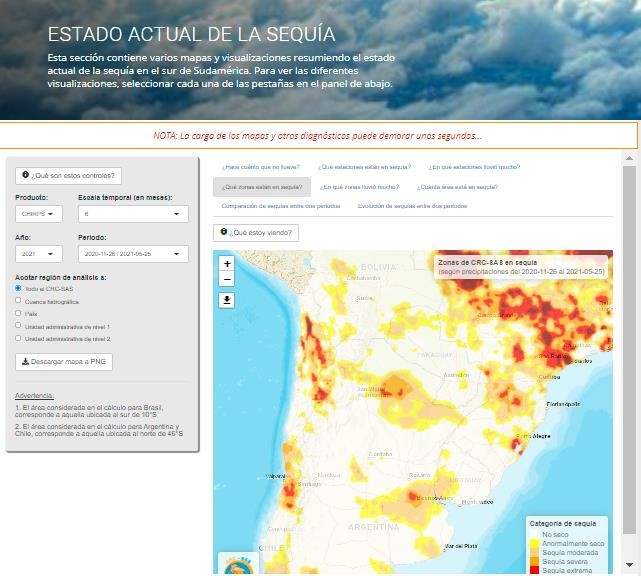This screenshot has width=641, height=576.
Task: Open 'Evolución de sequías entre dos períodos' tab
Action: click(x=412, y=206)
